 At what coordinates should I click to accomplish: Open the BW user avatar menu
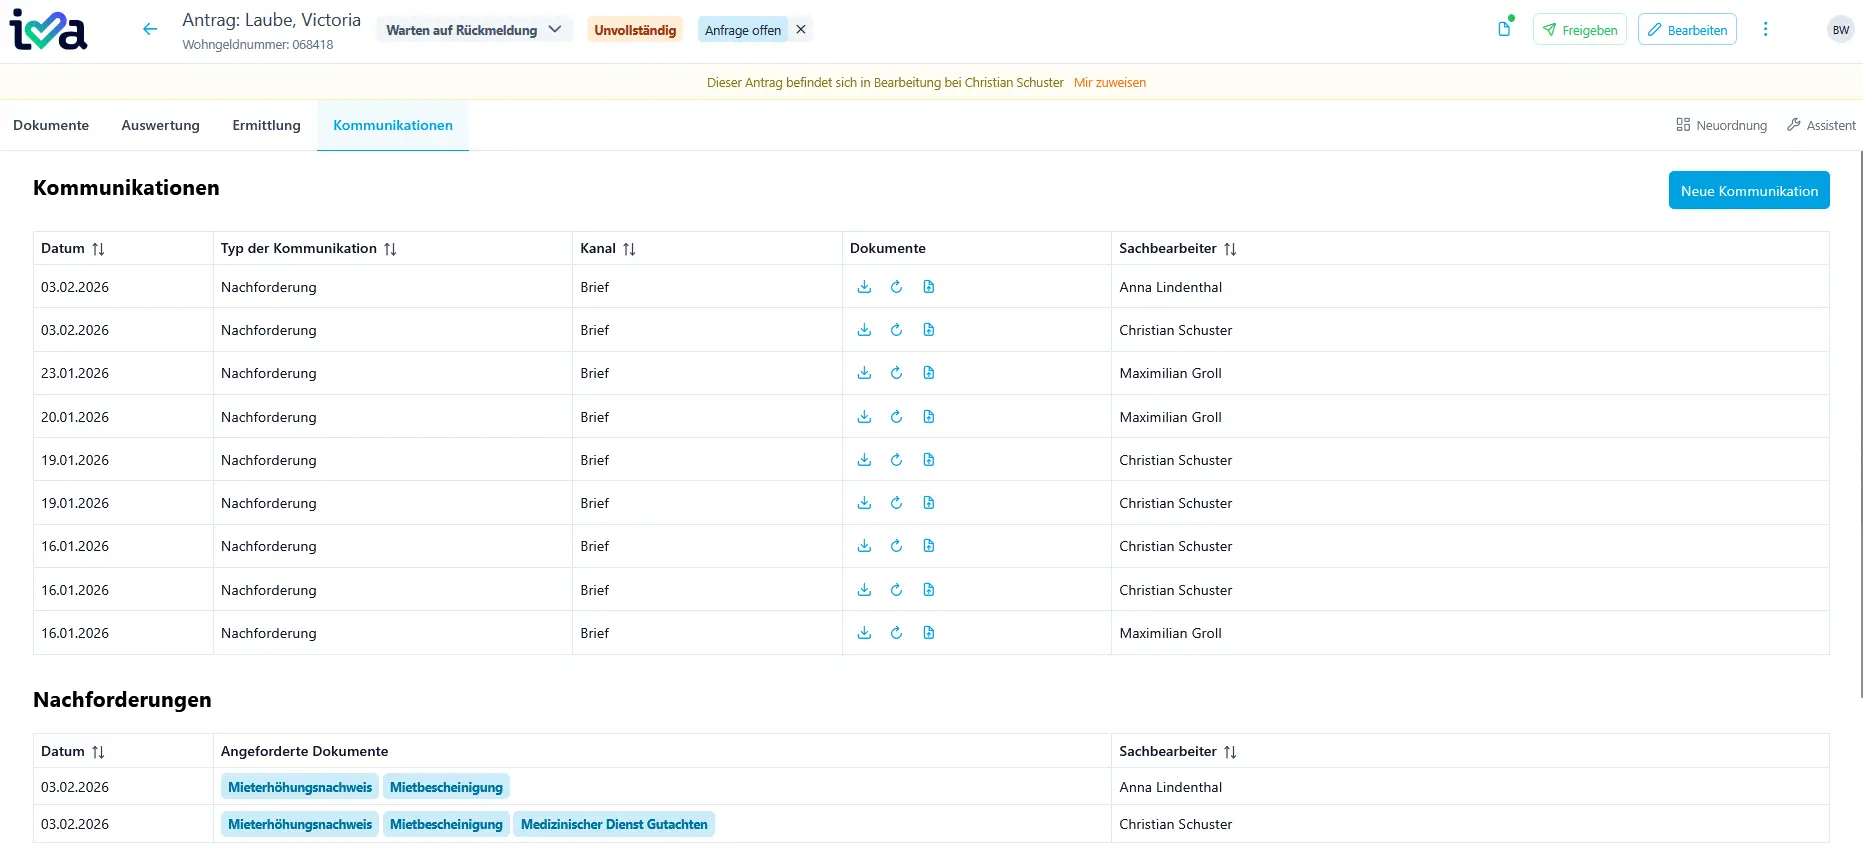[x=1840, y=30]
